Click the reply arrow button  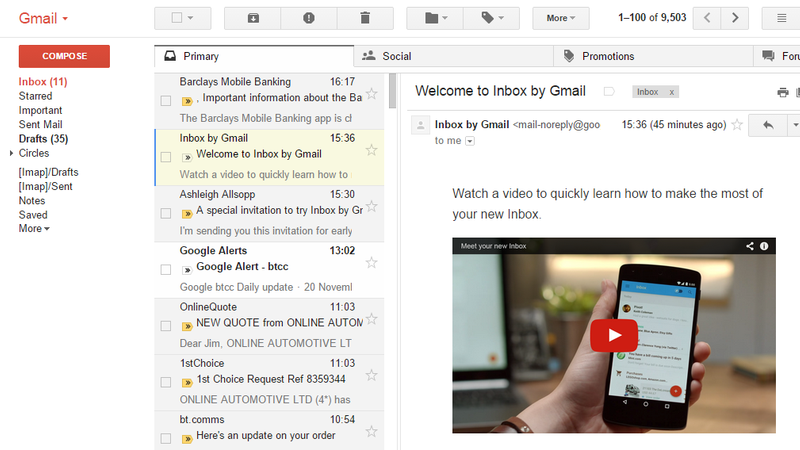coord(768,125)
